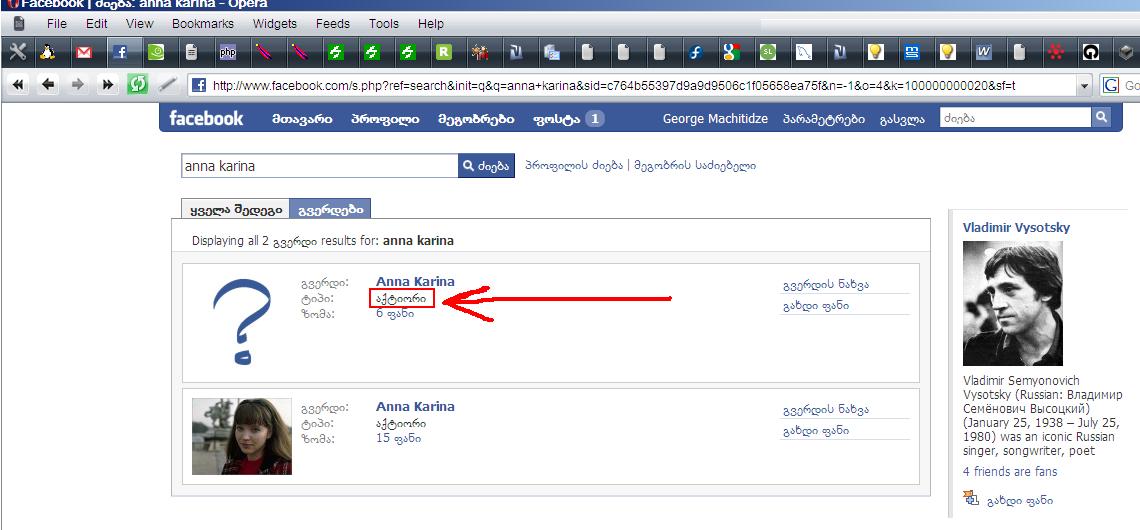Open the Tools menu

[384, 24]
